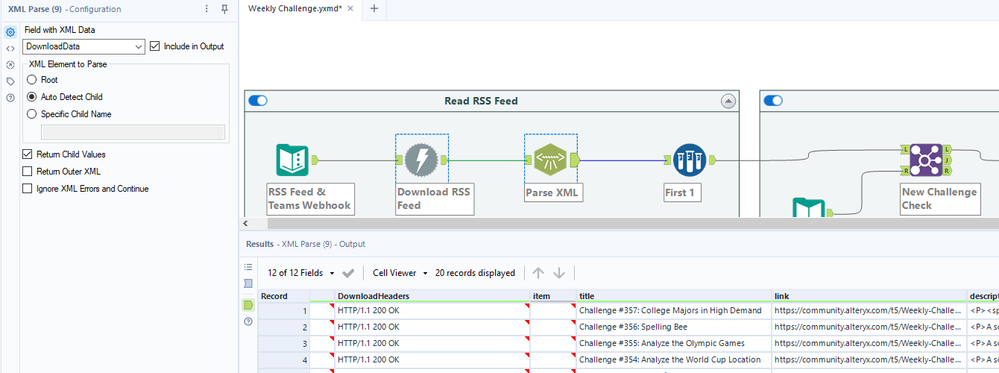Open the Configuration window options menu (three dots)
The width and height of the screenshot is (999, 373).
(206, 9)
